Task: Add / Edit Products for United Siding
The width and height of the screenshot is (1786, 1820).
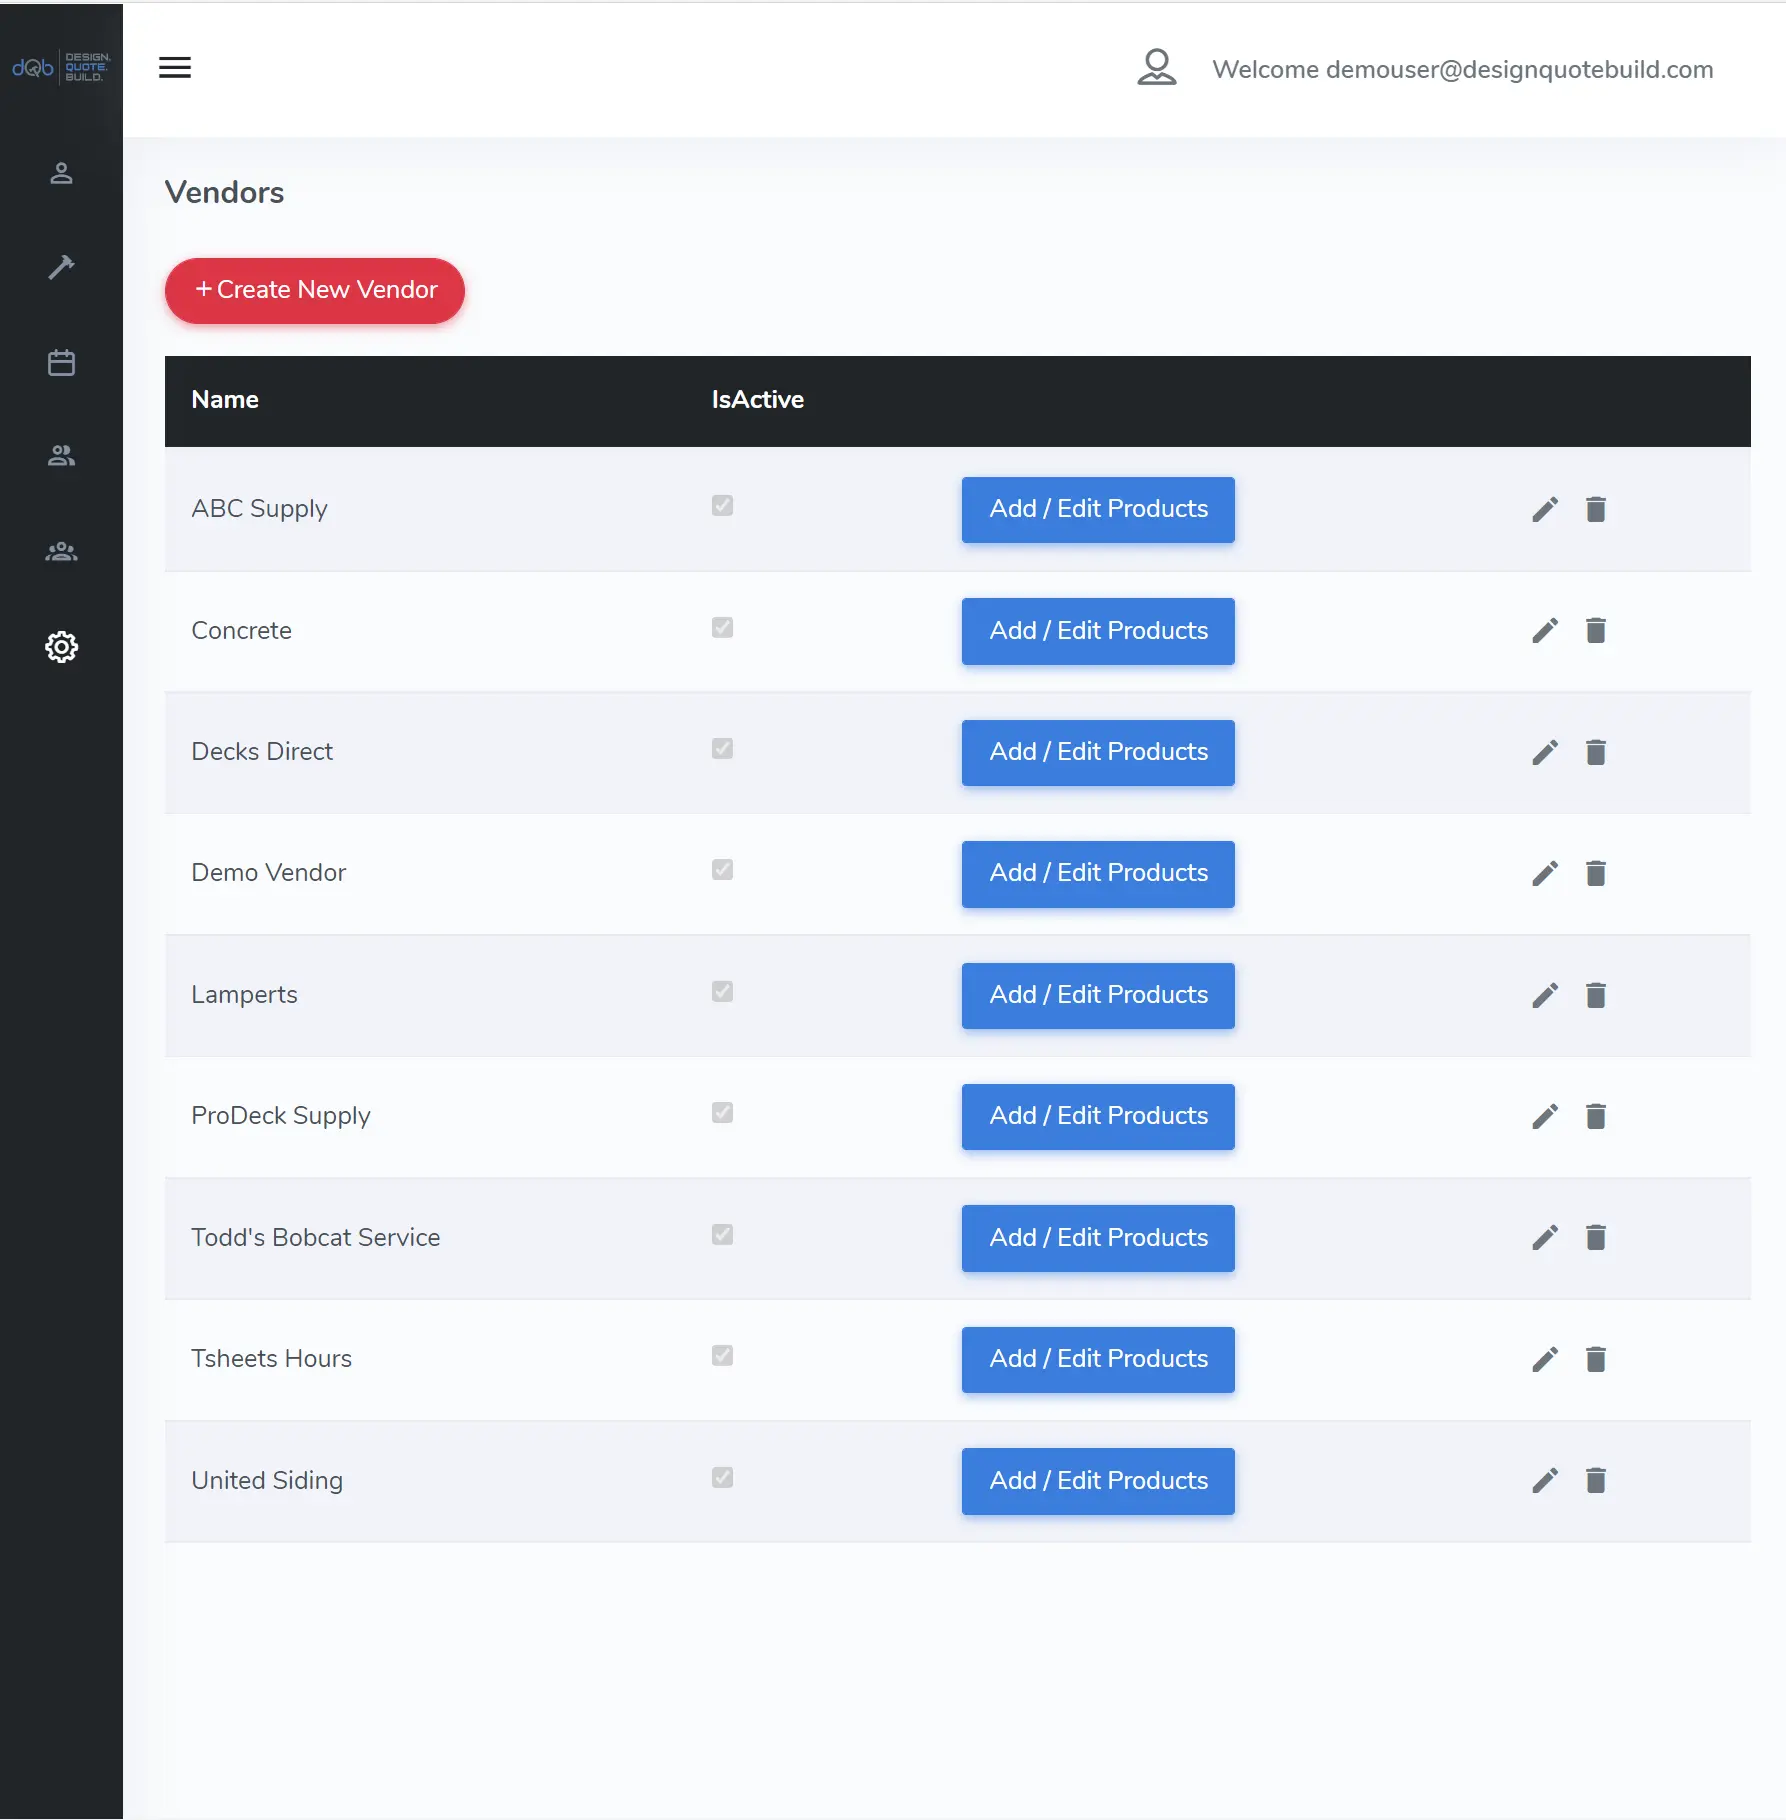Action: pyautogui.click(x=1098, y=1481)
